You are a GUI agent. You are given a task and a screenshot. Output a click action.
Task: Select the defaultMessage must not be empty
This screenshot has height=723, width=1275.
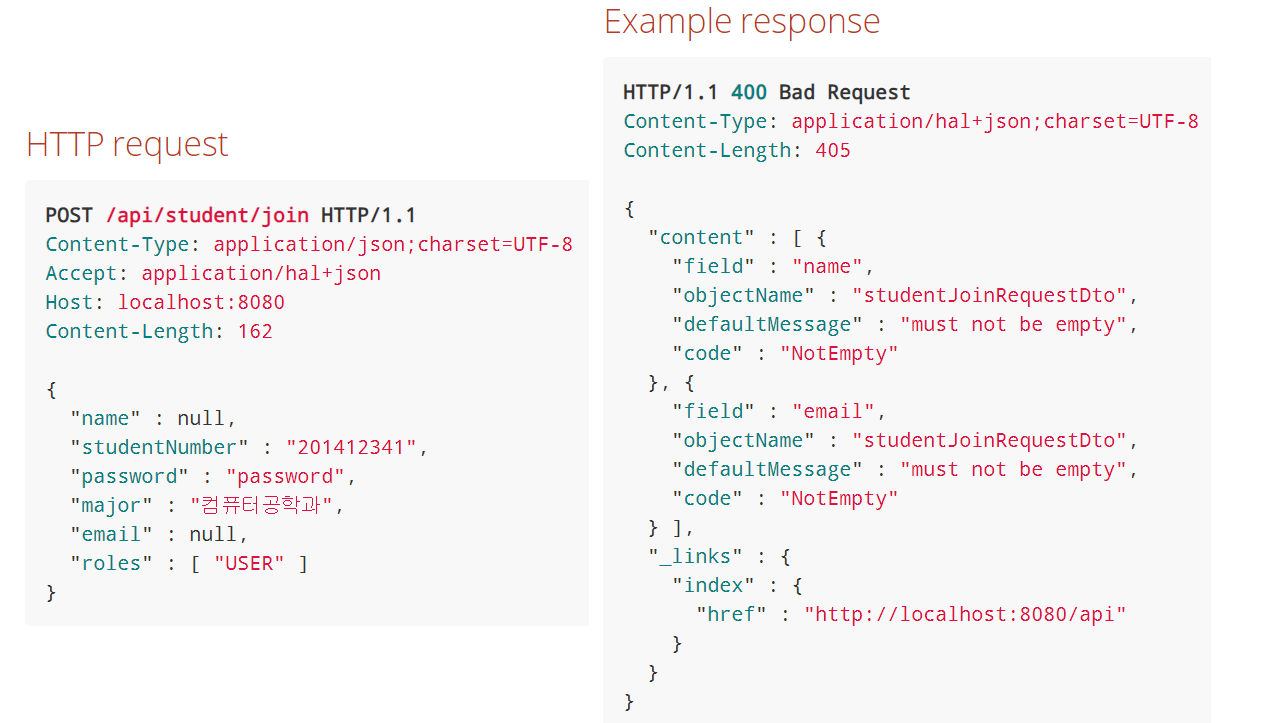[1013, 323]
